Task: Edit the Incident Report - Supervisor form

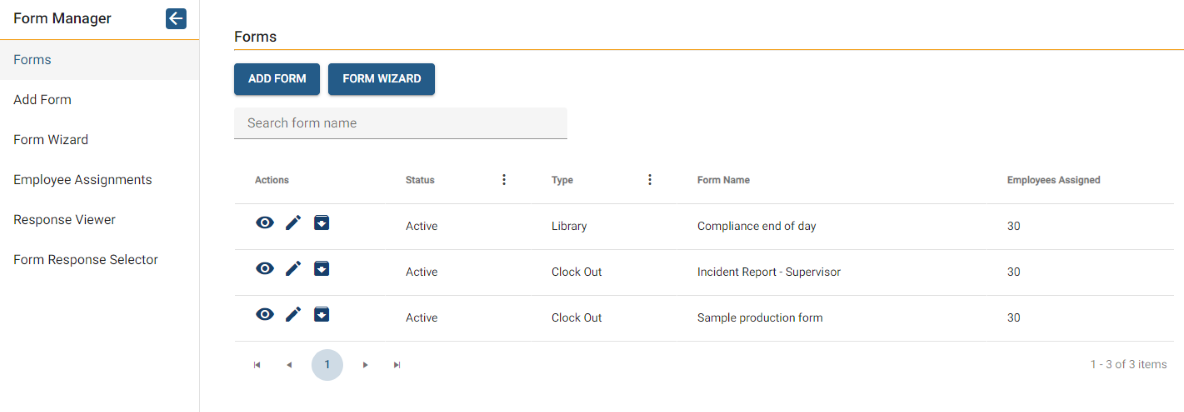Action: 294,269
